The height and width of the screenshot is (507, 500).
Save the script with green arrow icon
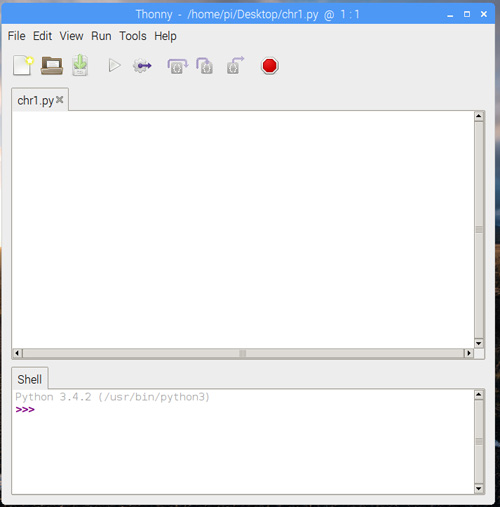click(x=80, y=65)
